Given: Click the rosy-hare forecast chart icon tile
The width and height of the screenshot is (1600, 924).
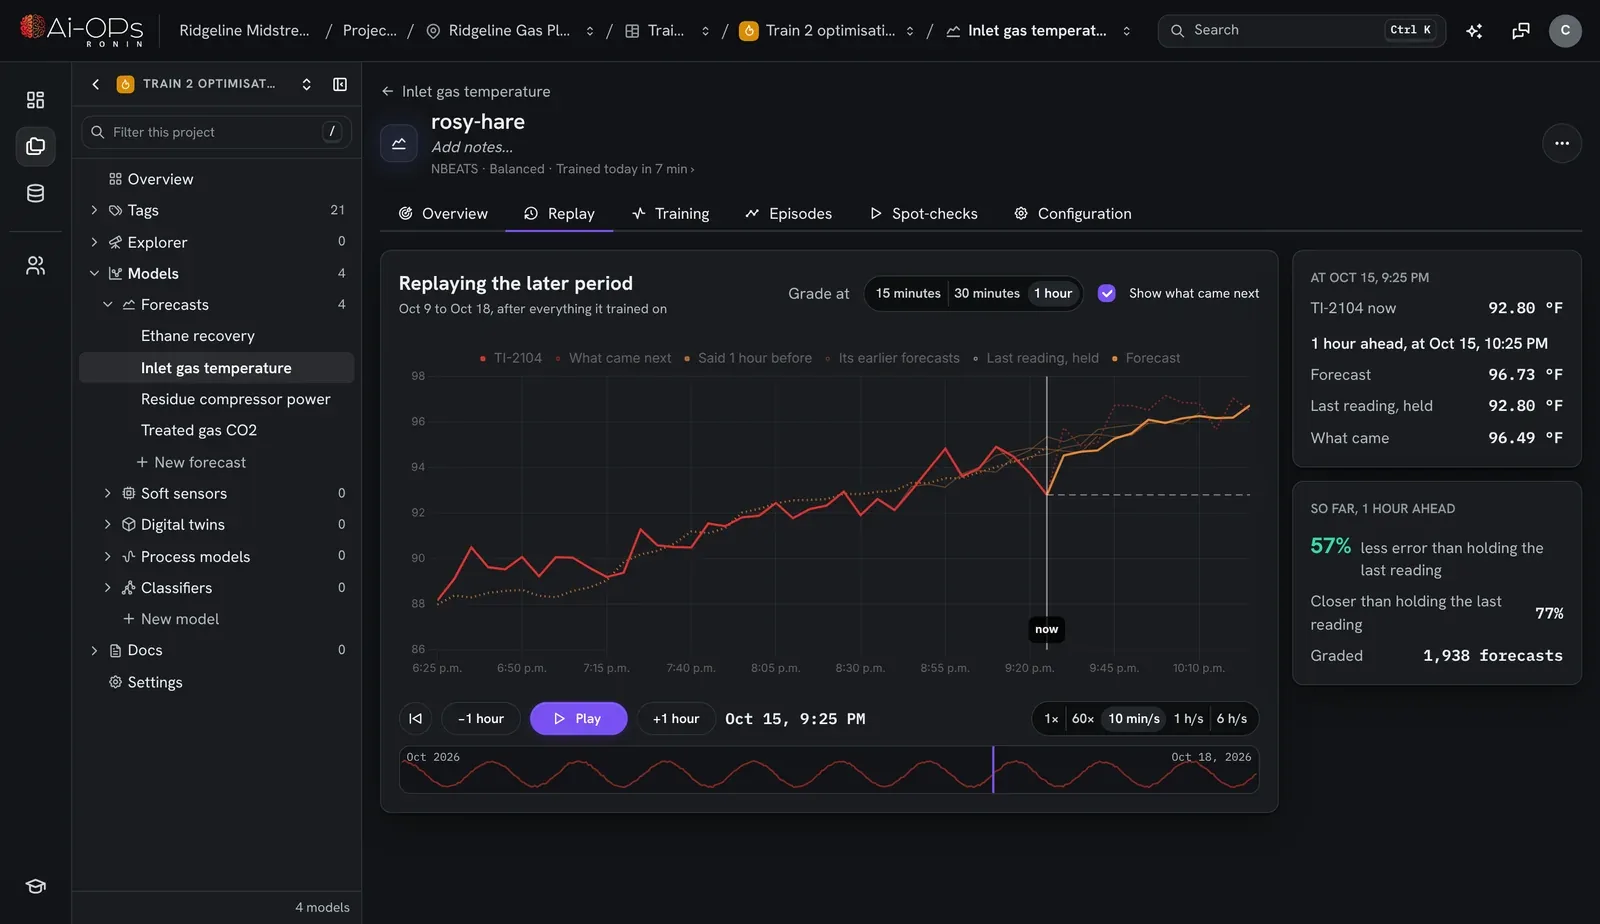Looking at the screenshot, I should (398, 143).
